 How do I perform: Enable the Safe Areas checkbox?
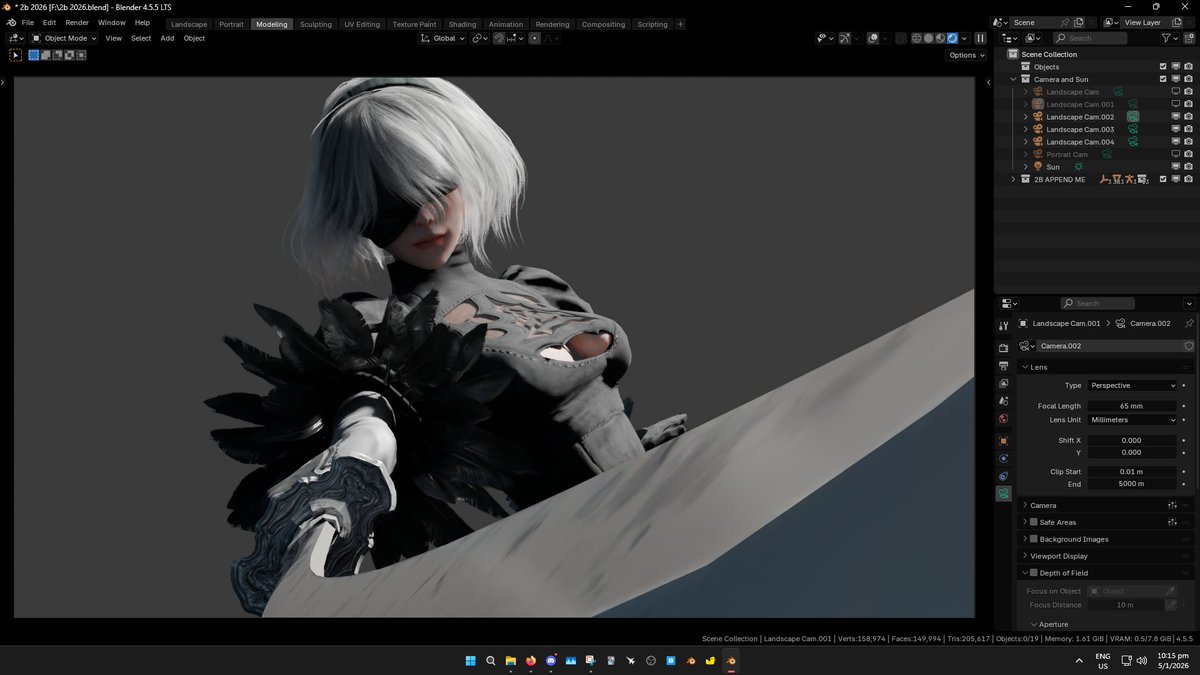coord(1033,522)
